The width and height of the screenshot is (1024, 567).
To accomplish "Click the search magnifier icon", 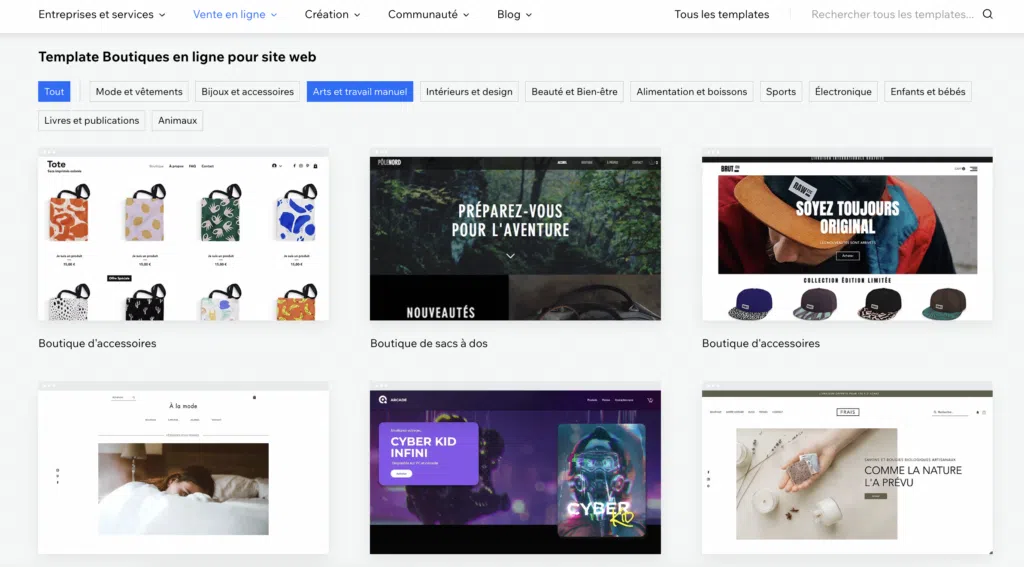I will tap(987, 15).
